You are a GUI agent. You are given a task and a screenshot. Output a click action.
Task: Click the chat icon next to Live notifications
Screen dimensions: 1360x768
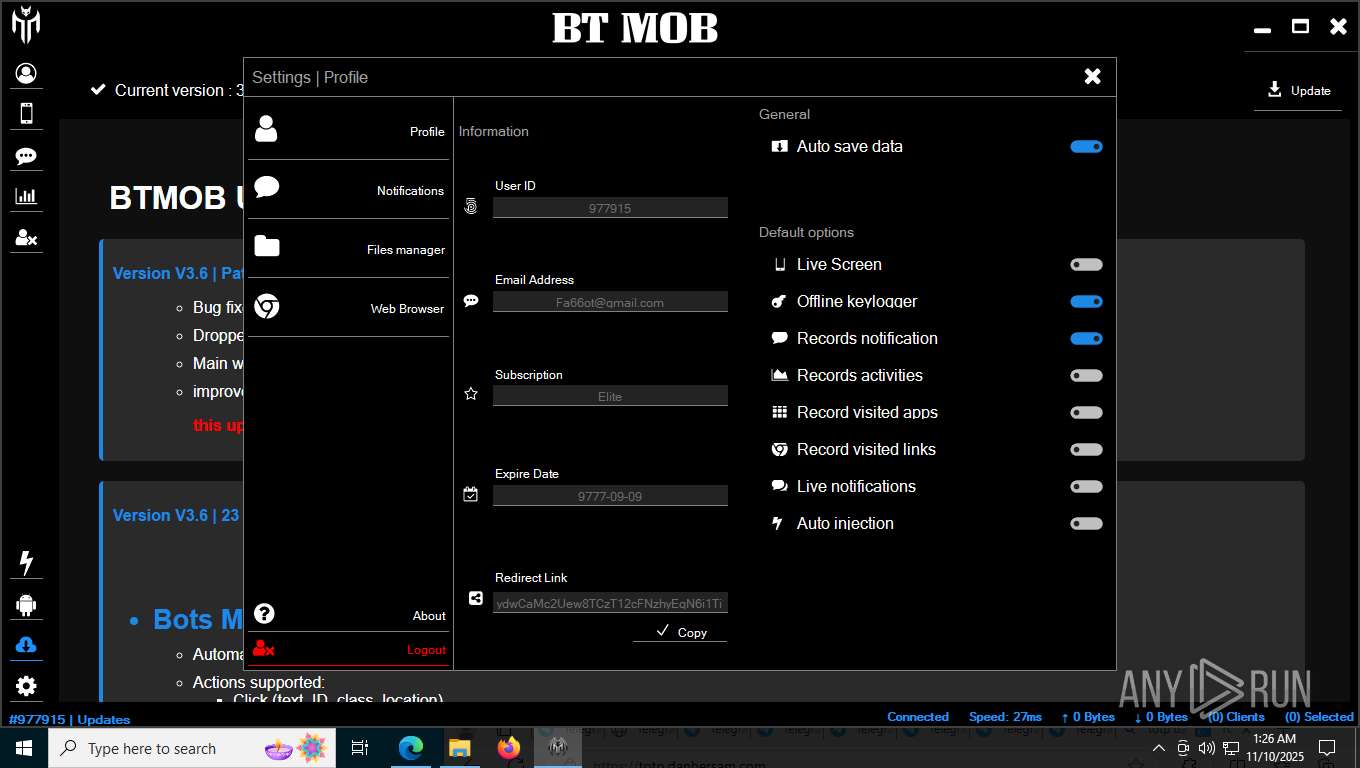(780, 486)
